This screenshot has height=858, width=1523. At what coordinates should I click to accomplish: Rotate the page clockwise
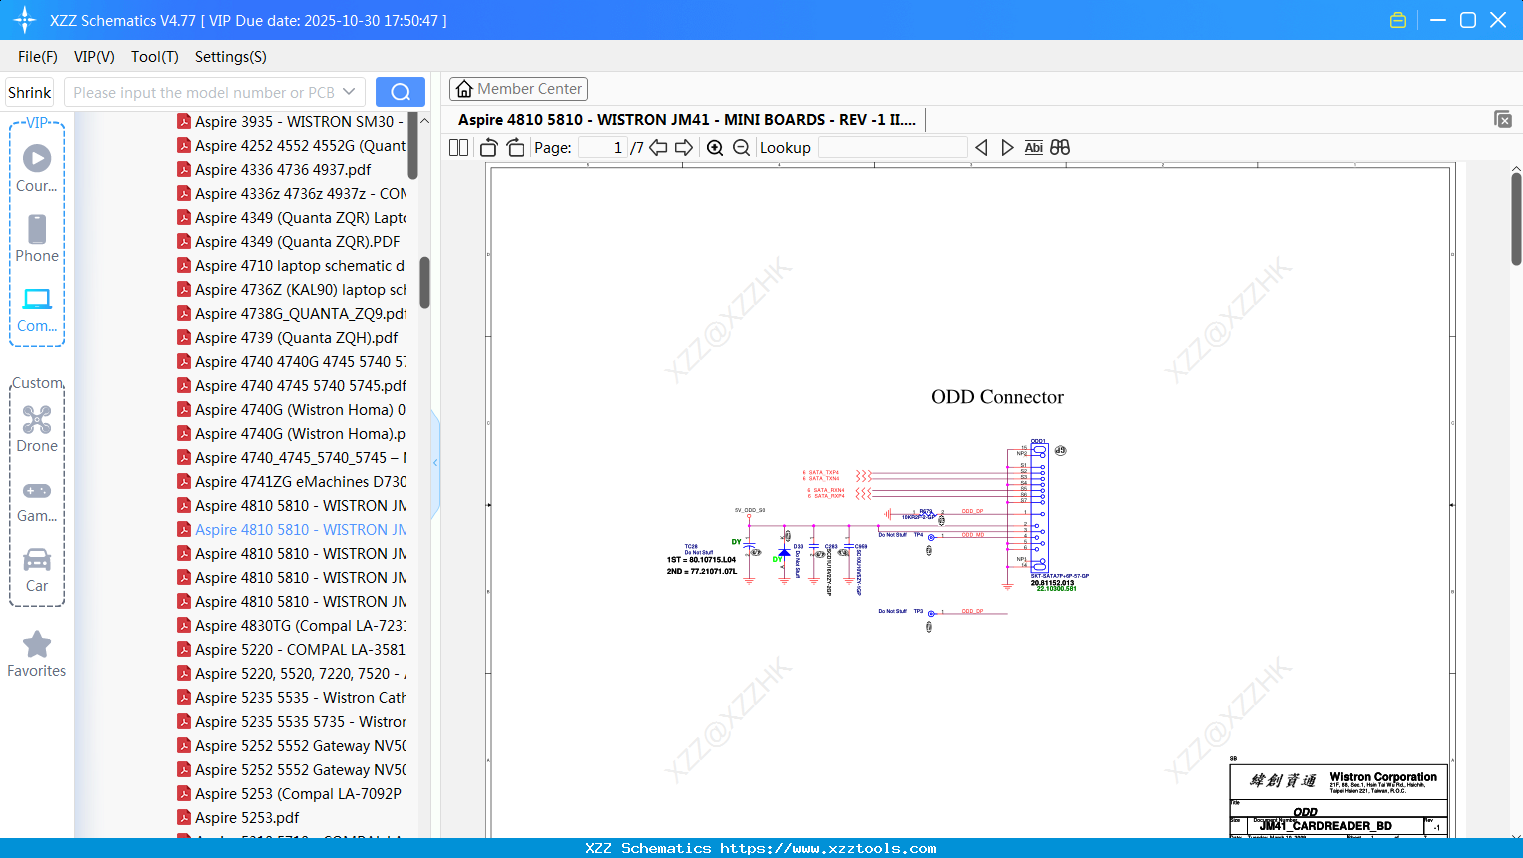click(x=515, y=148)
